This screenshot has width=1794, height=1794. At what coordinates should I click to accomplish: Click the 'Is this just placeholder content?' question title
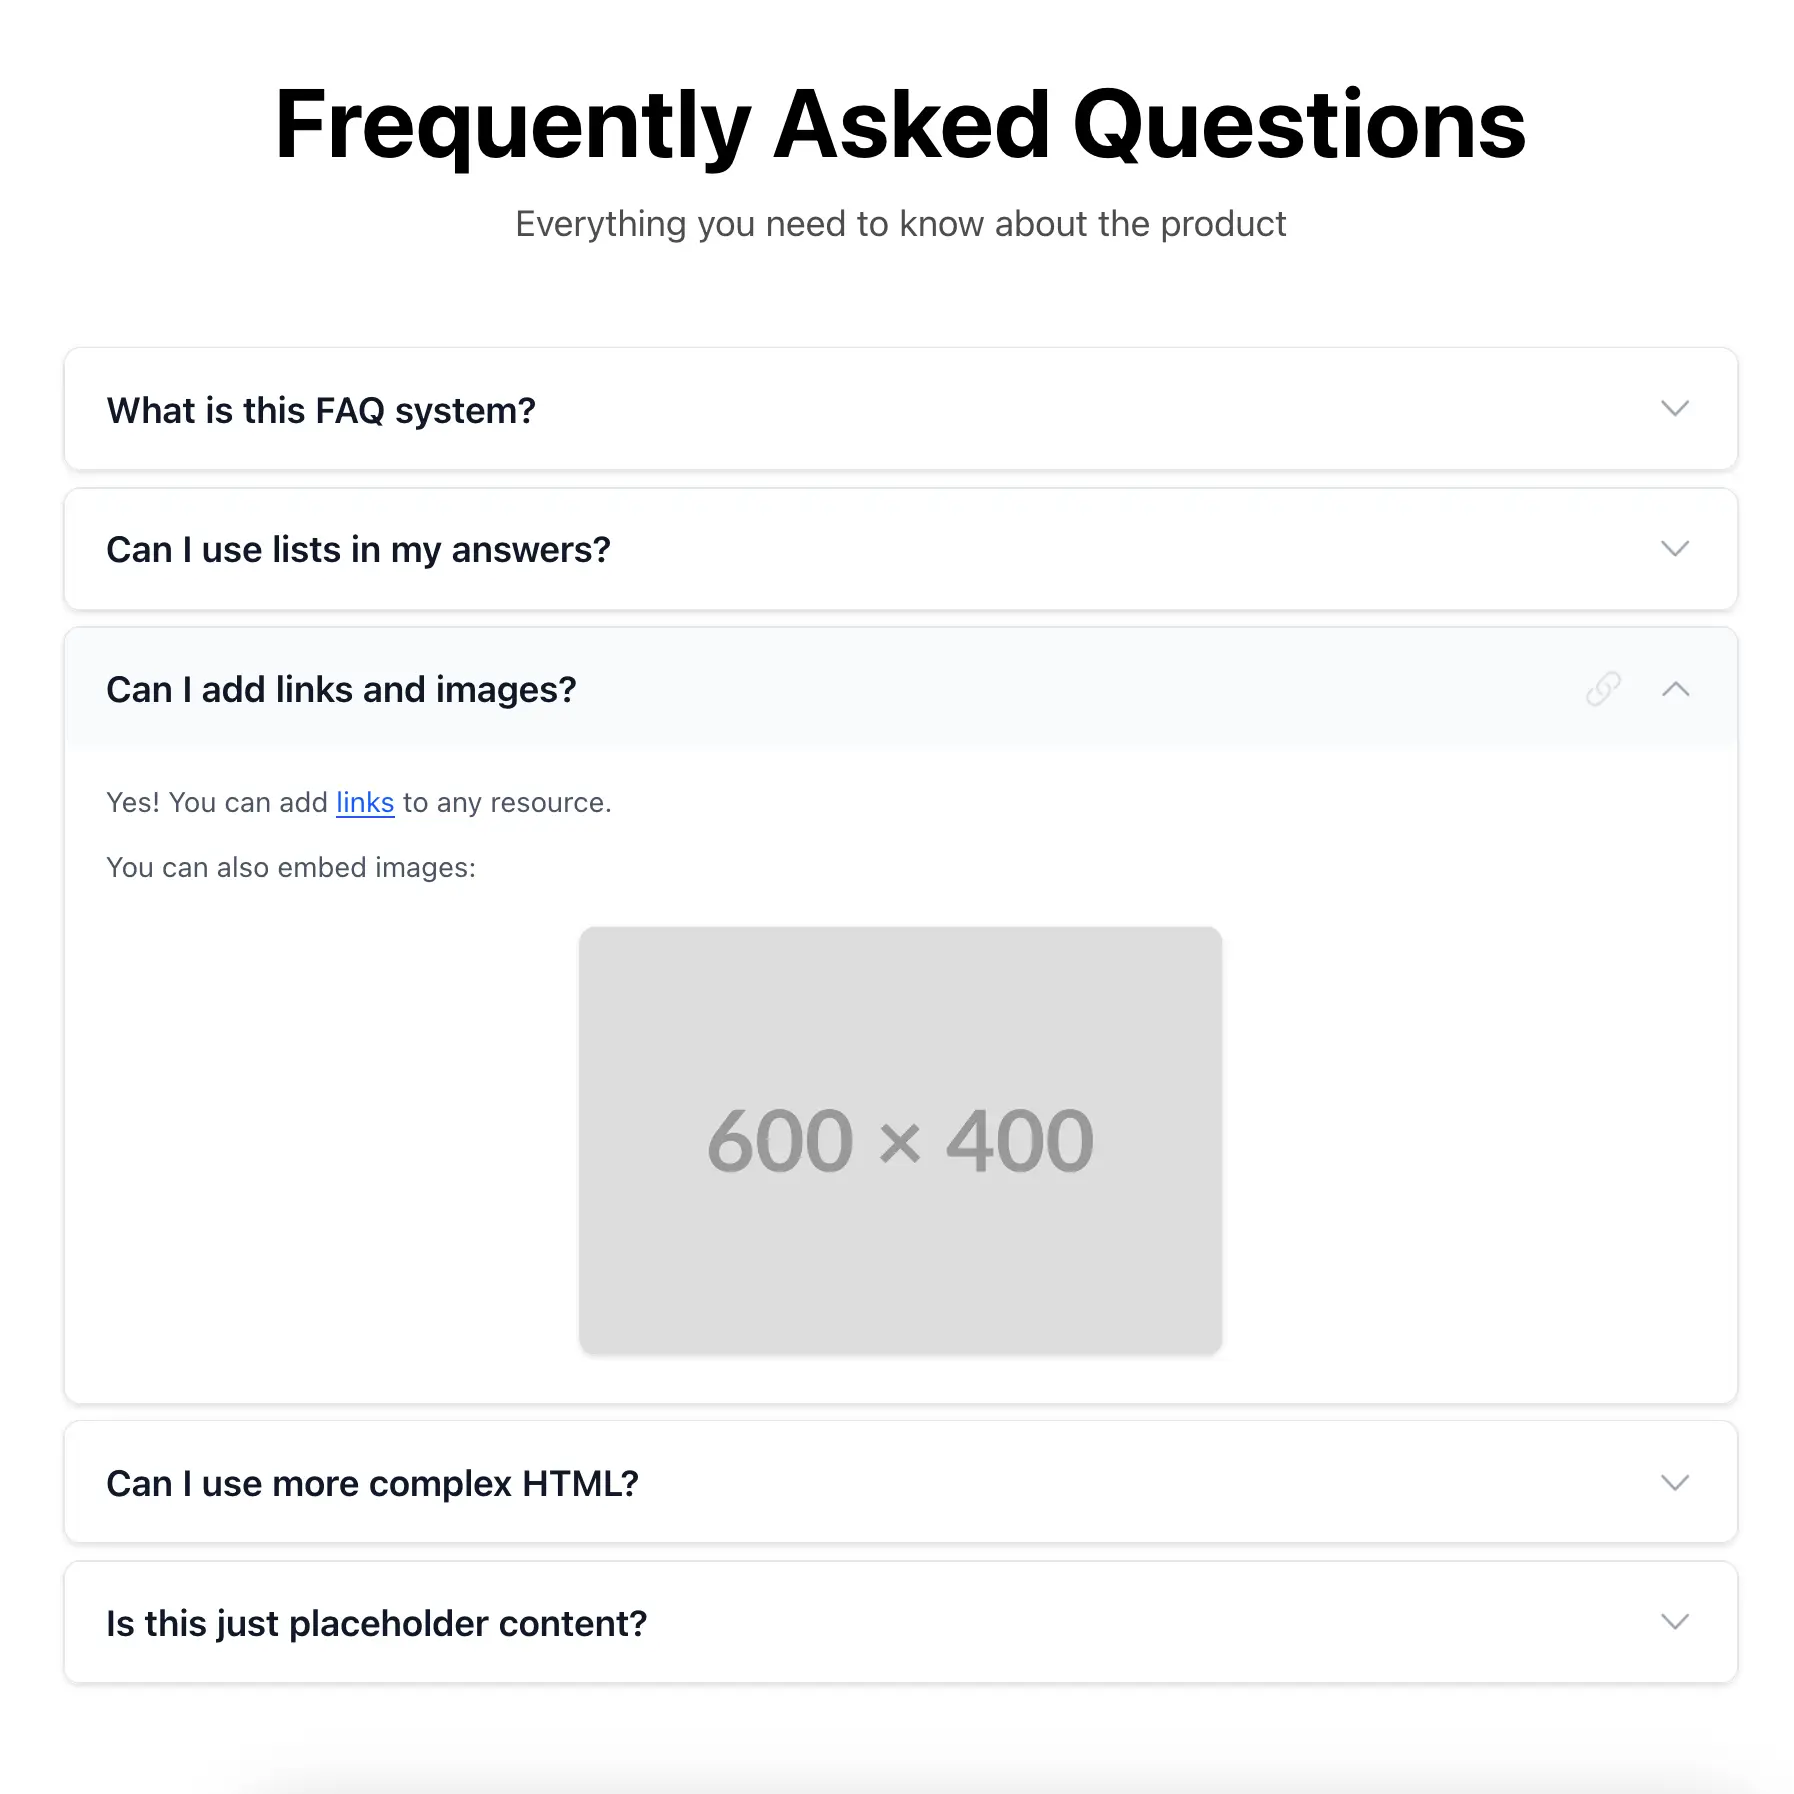(376, 1622)
